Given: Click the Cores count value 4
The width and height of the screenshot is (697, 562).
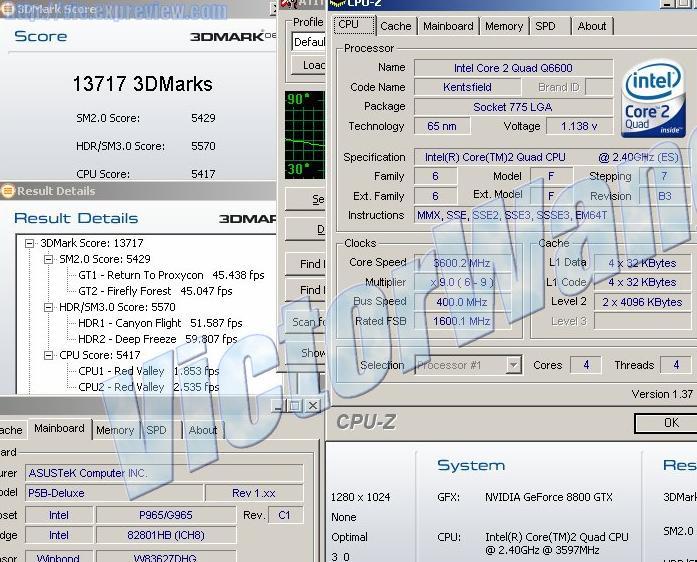Looking at the screenshot, I should pyautogui.click(x=586, y=365).
